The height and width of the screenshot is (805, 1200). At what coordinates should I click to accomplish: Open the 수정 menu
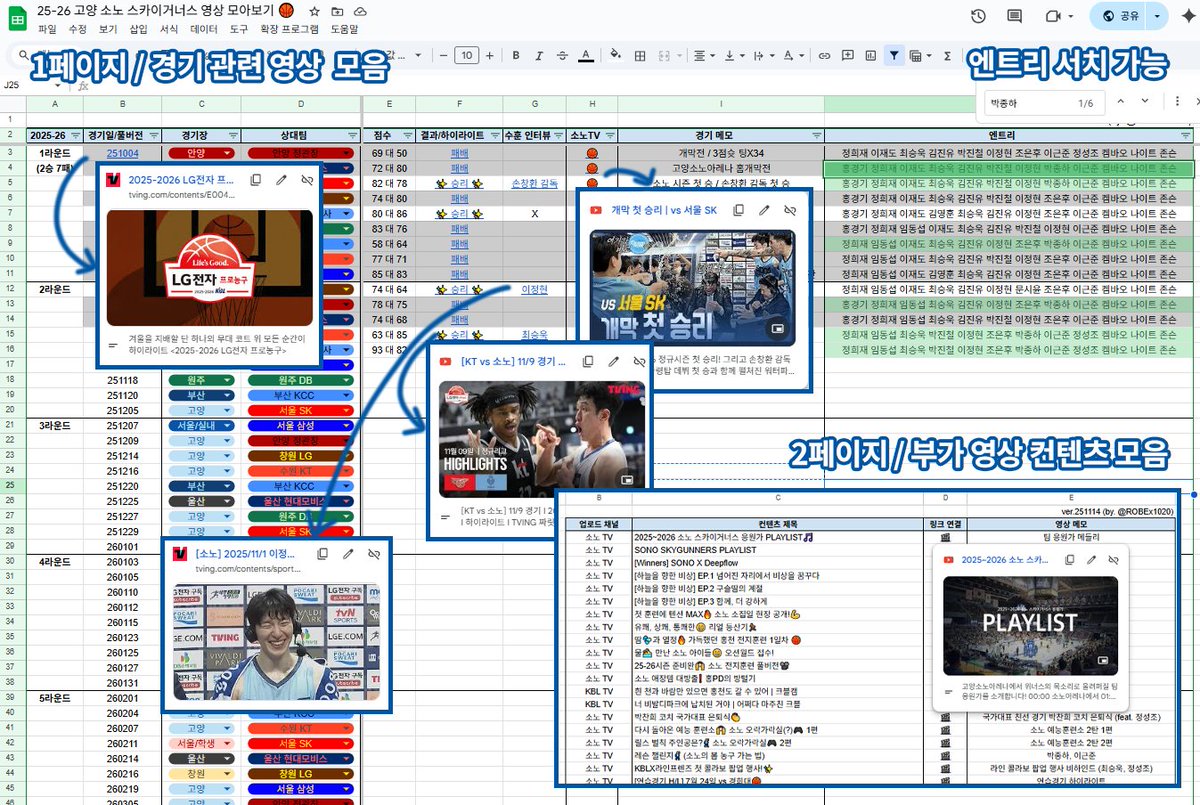(x=78, y=30)
